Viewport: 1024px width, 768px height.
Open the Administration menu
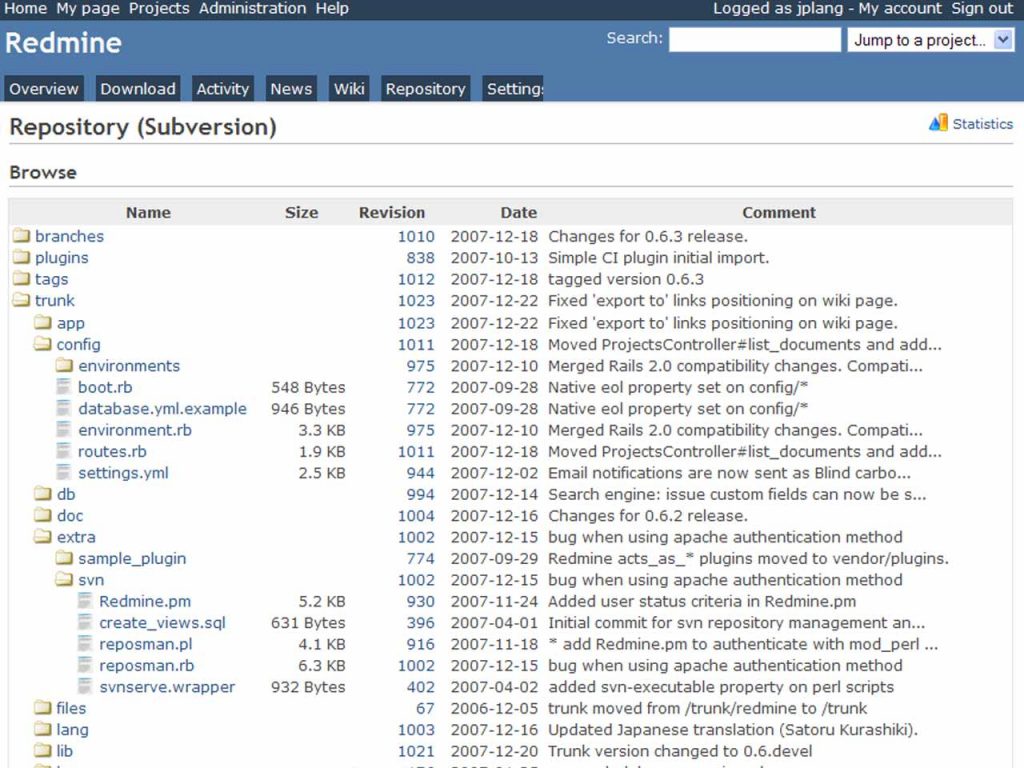(252, 8)
